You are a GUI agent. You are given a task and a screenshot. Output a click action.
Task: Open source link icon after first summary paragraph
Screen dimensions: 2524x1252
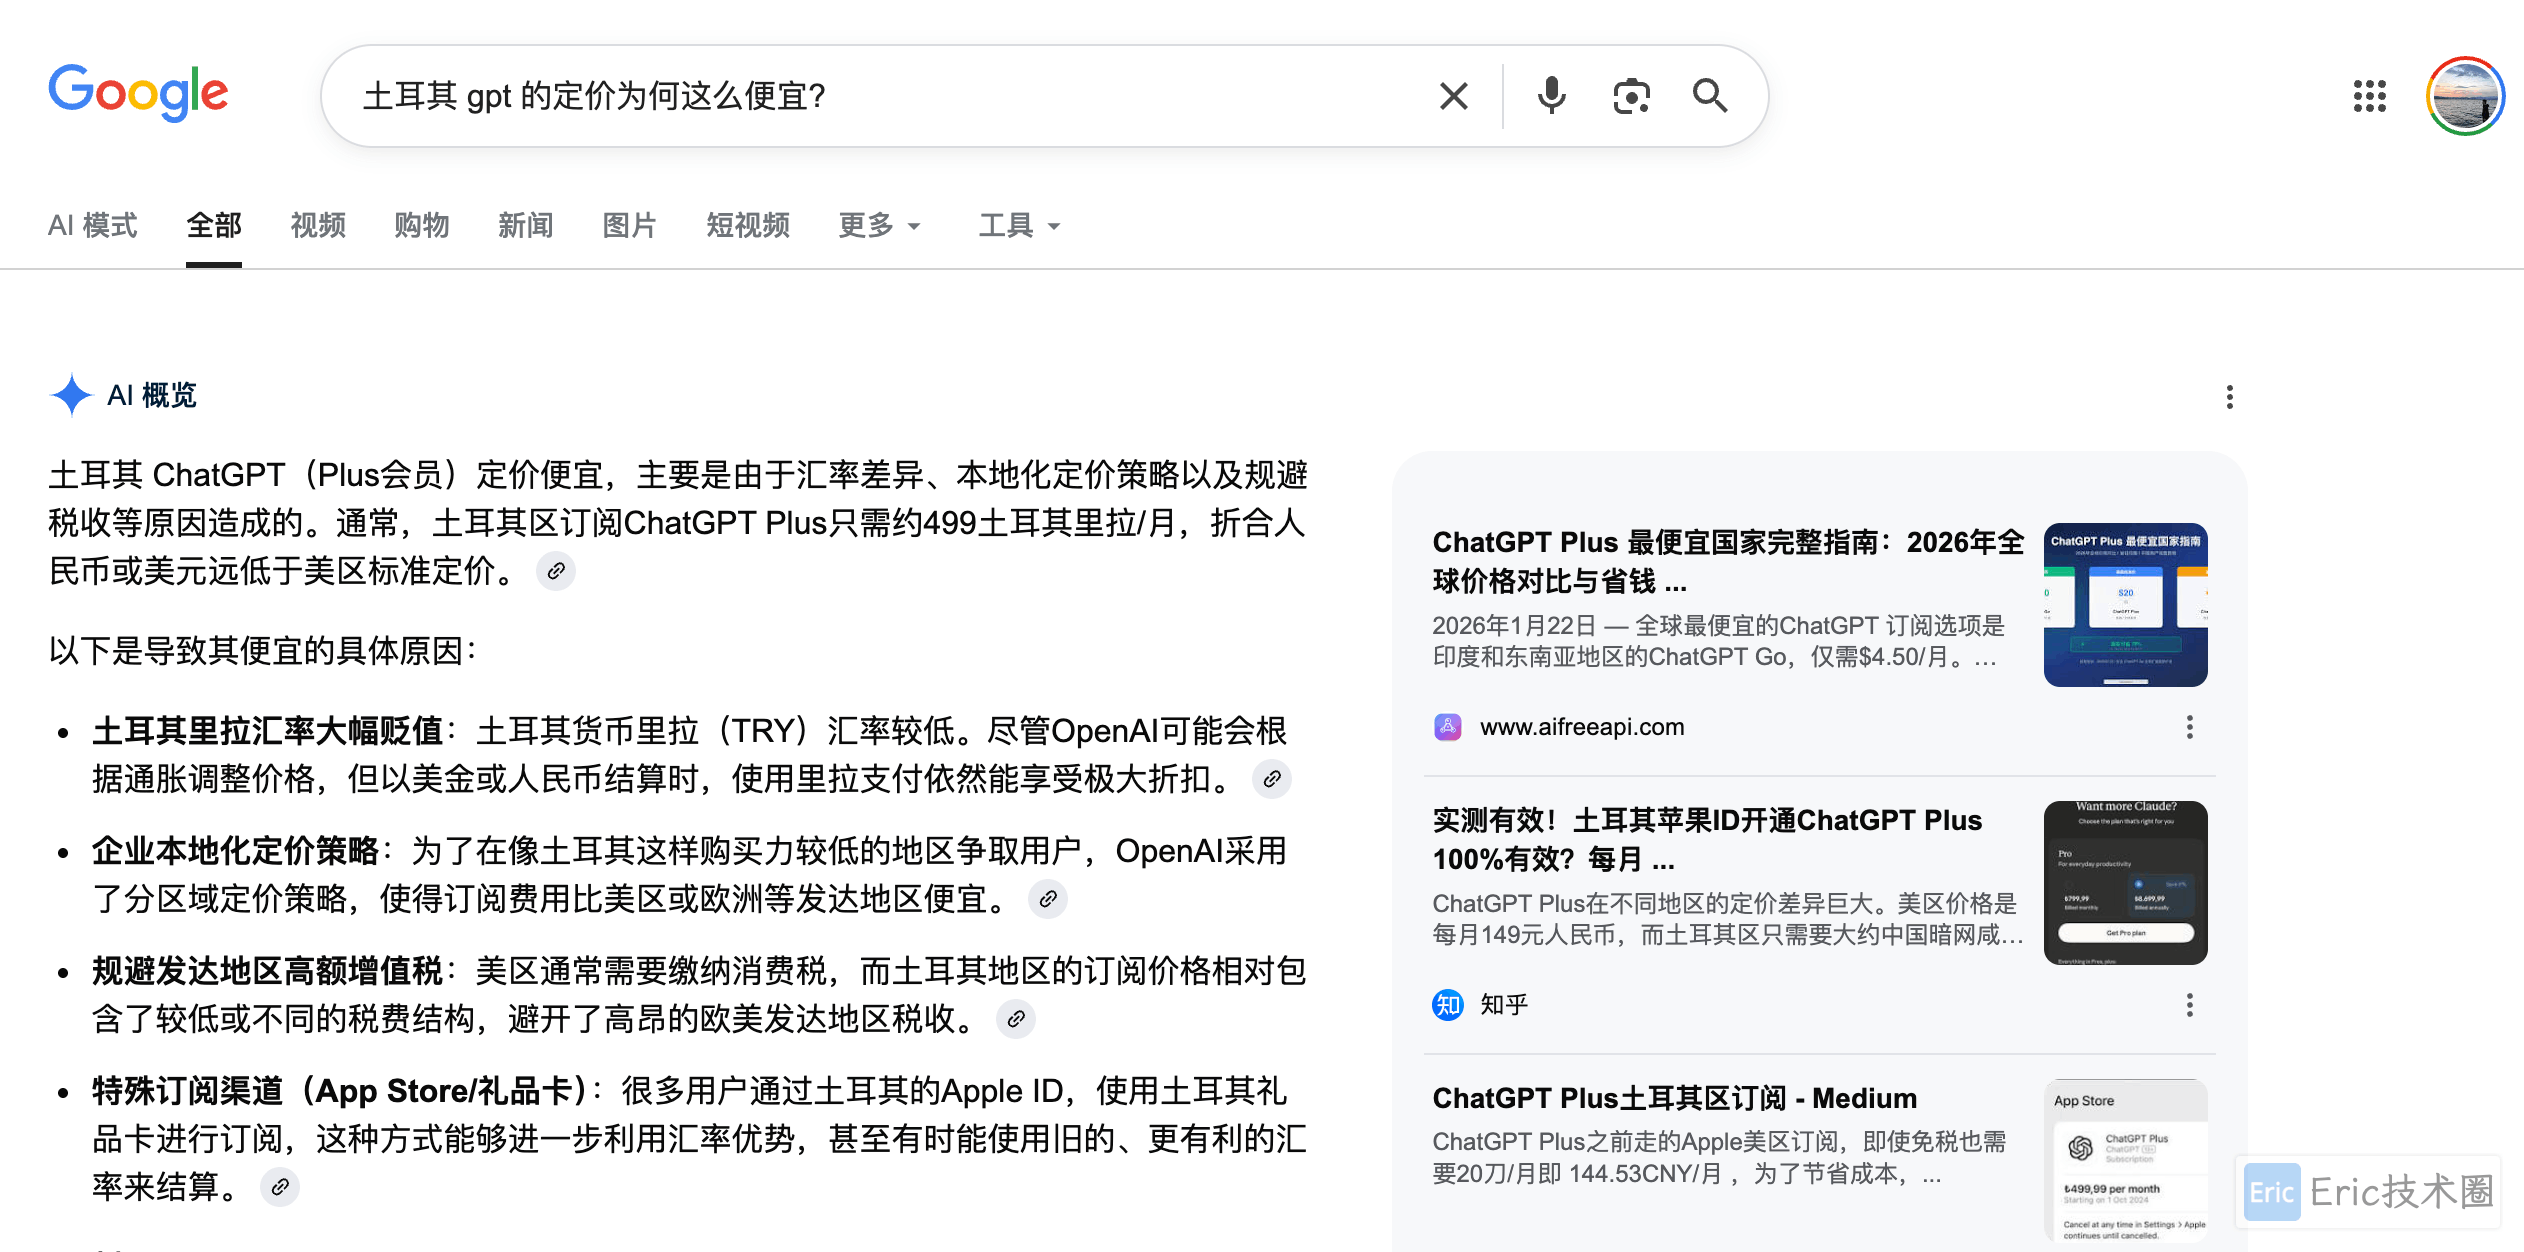click(x=556, y=571)
